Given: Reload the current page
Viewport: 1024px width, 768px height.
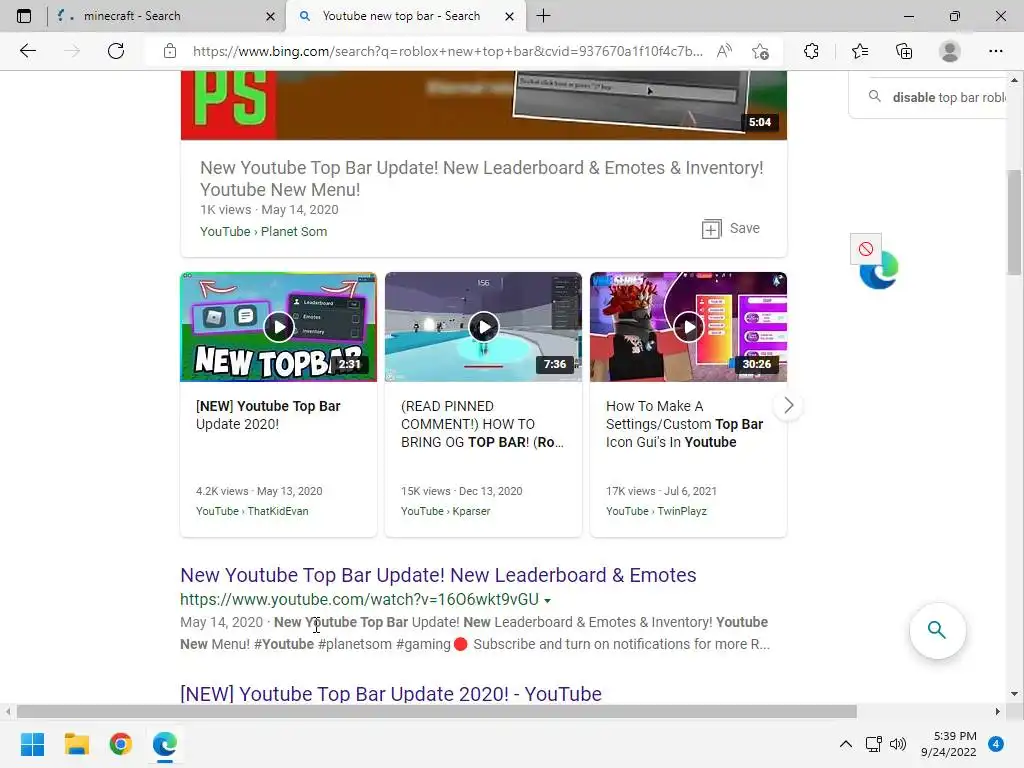Looking at the screenshot, I should (x=116, y=51).
